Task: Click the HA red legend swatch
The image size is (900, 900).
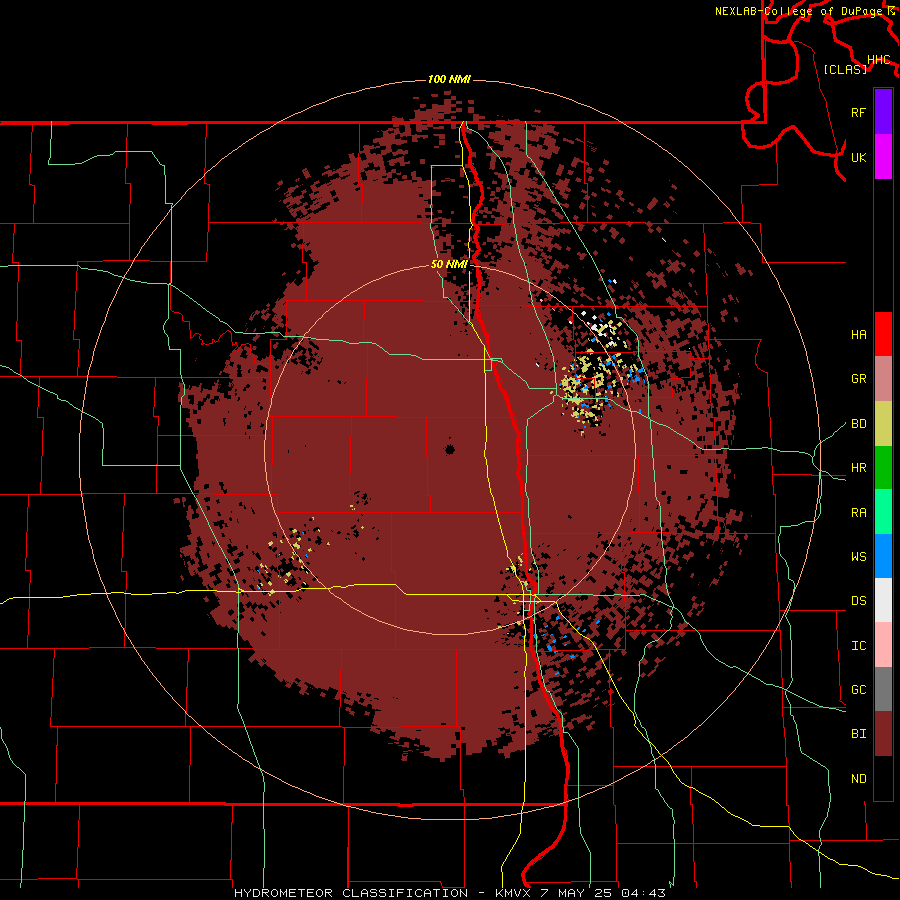Action: [883, 334]
